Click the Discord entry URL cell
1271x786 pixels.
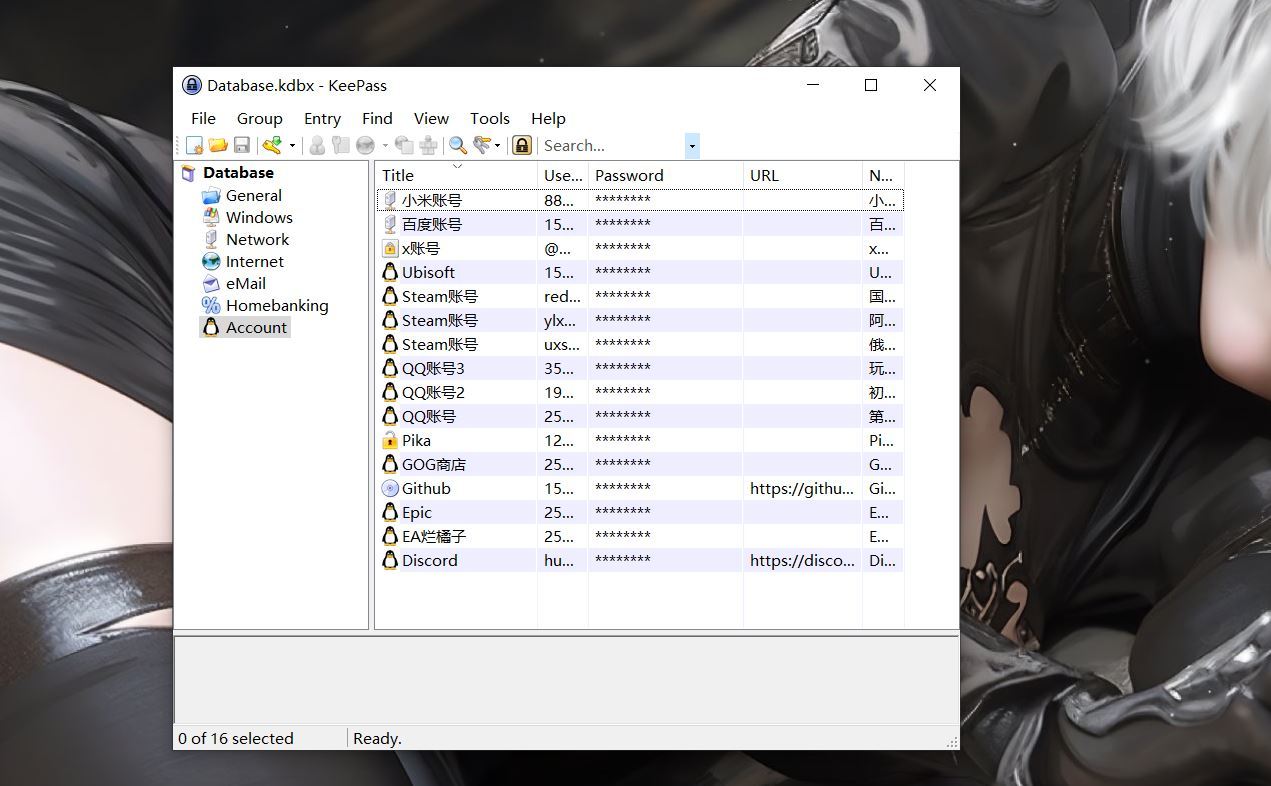(x=803, y=561)
